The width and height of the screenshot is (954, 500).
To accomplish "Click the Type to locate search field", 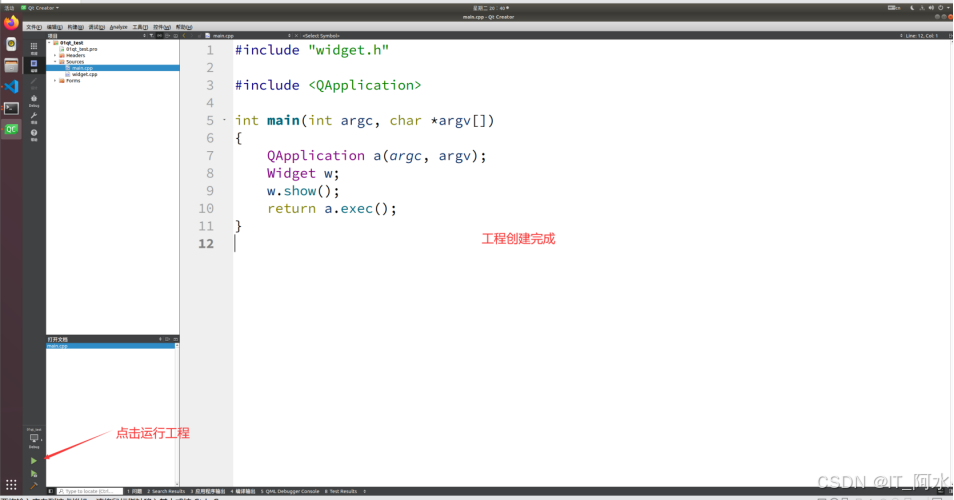I will [x=89, y=491].
